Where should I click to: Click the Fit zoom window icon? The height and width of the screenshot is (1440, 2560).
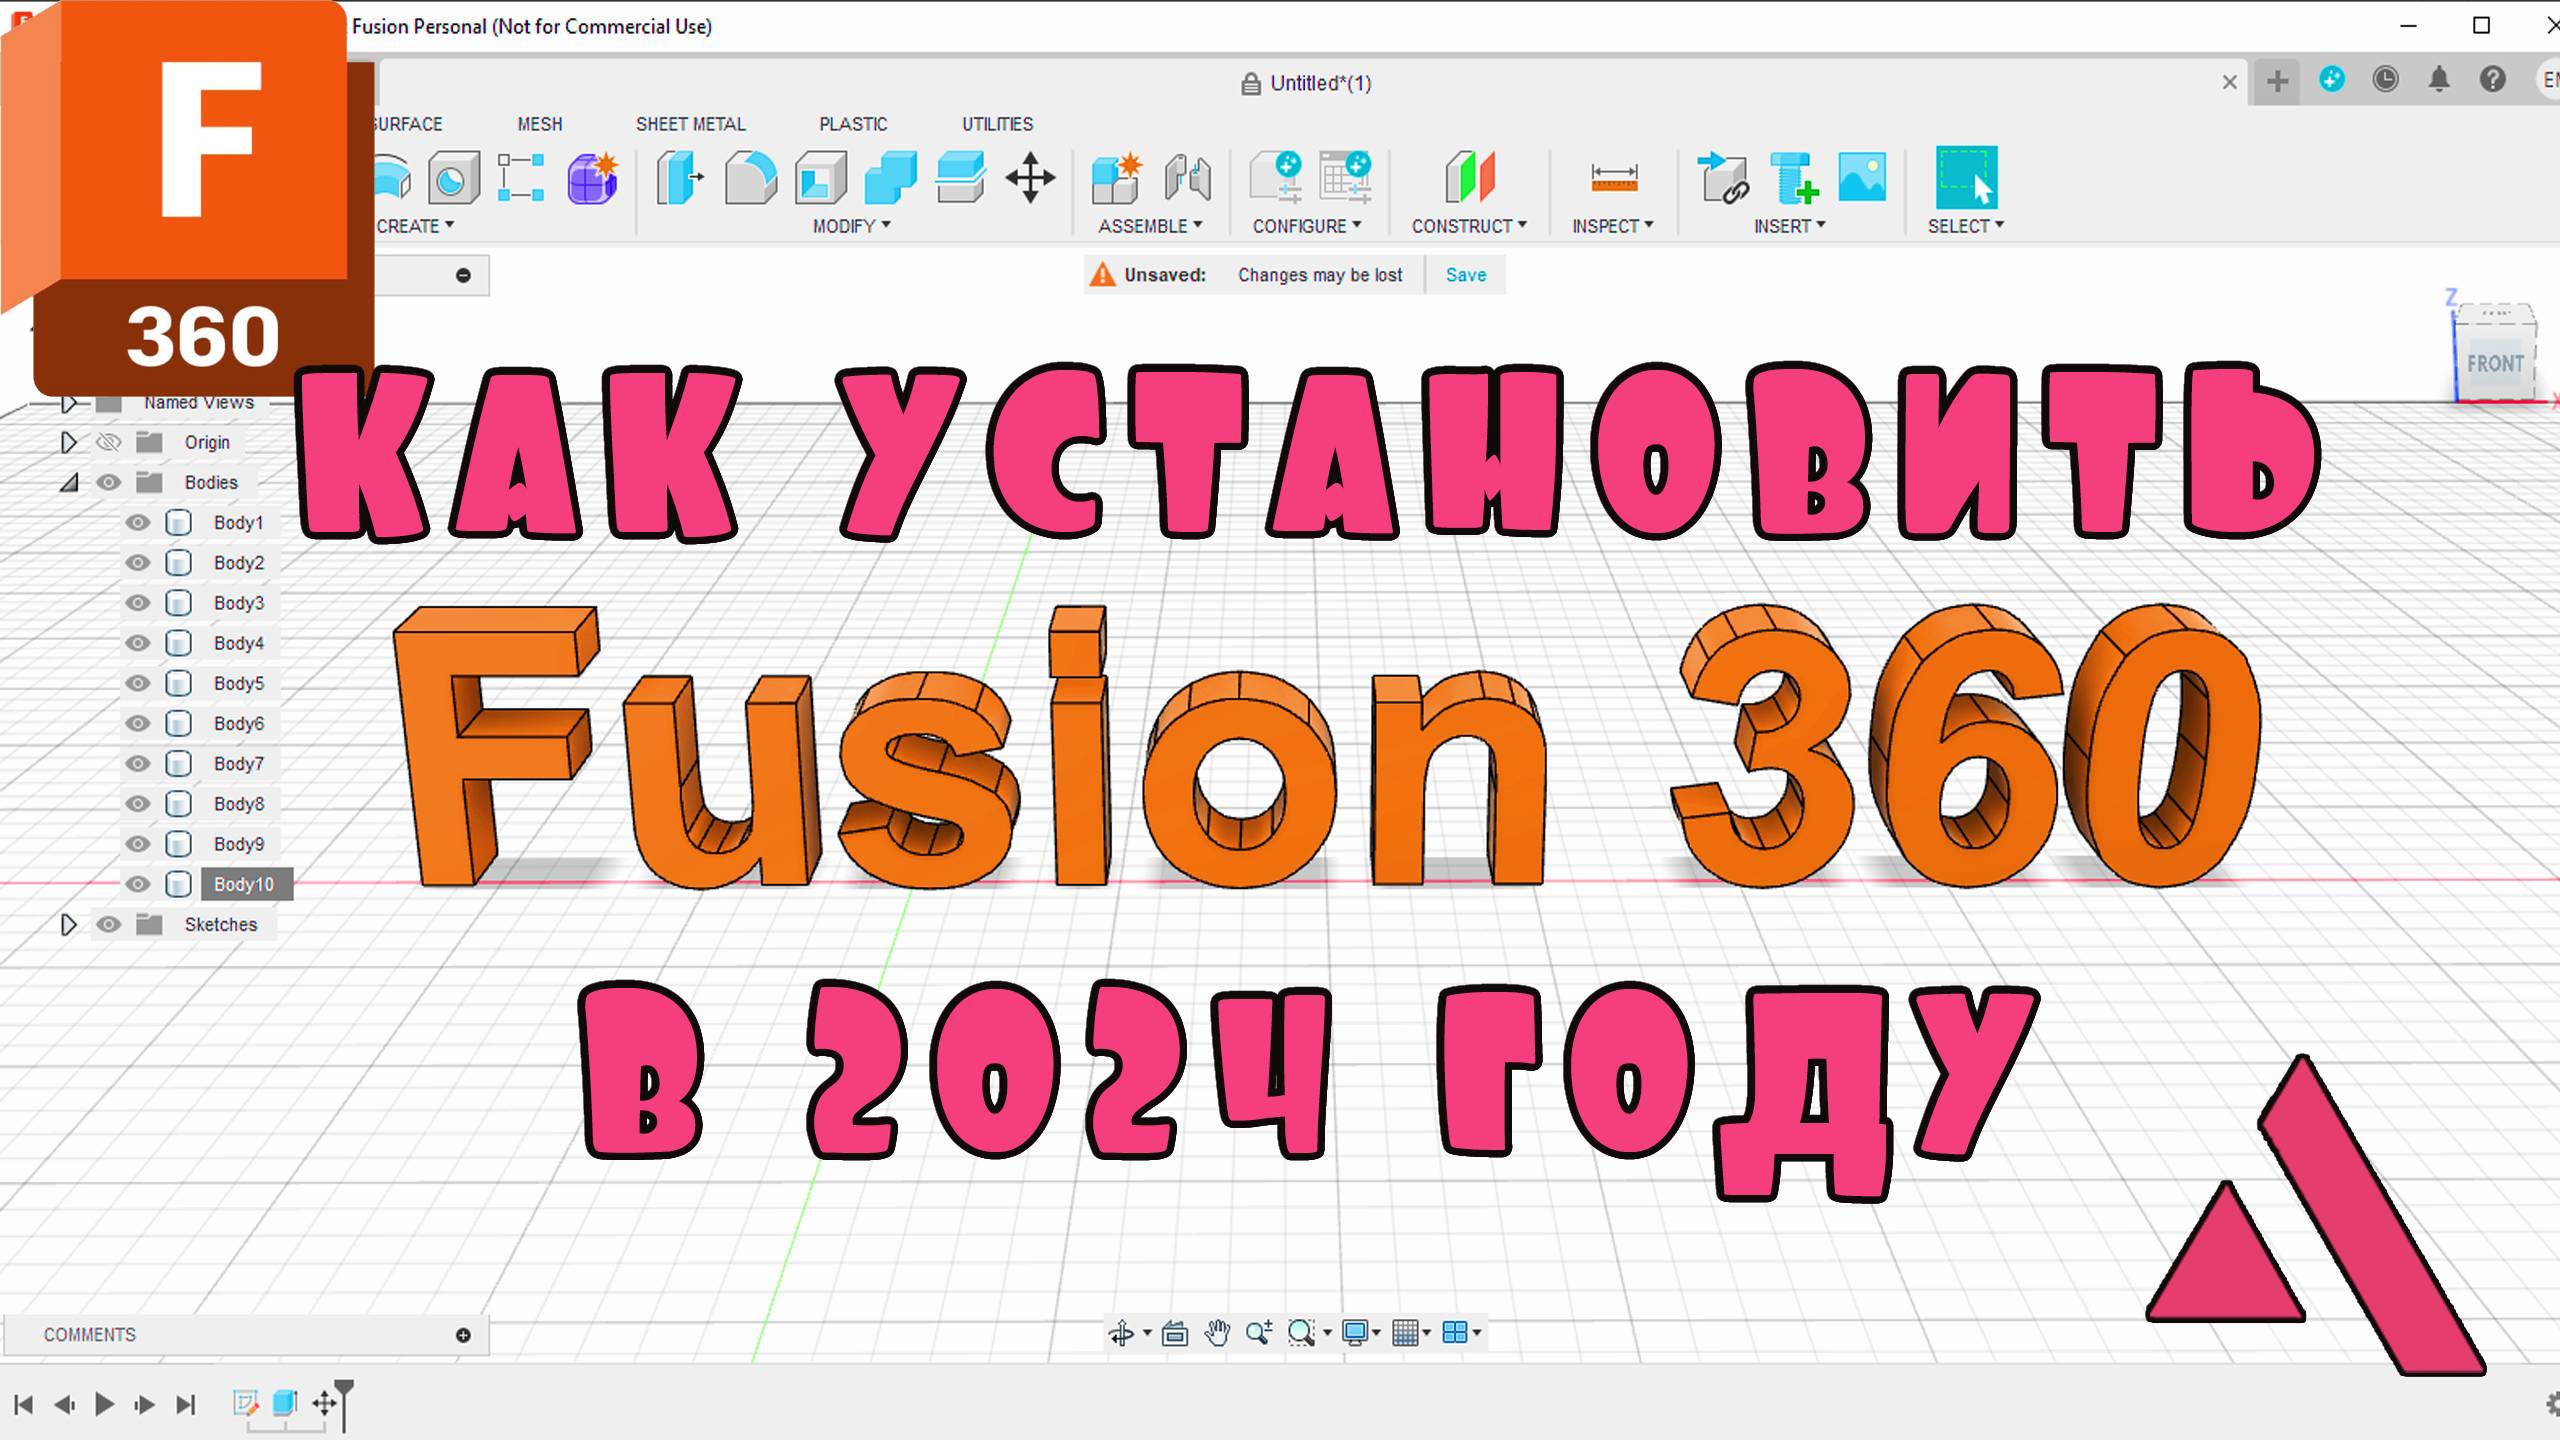pos(1301,1333)
